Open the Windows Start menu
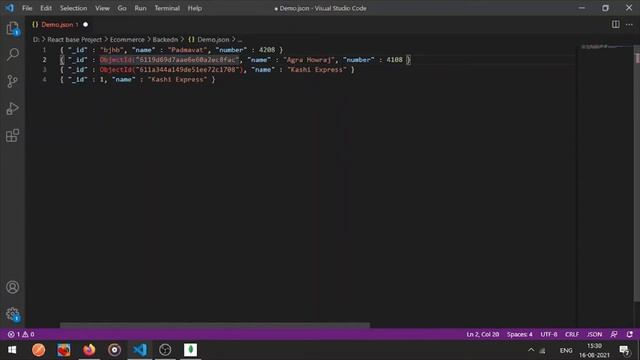This screenshot has height=360, width=640. coord(12,350)
